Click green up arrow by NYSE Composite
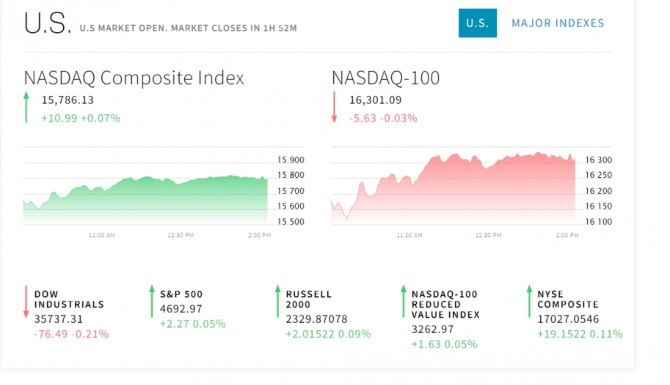This screenshot has height=385, width=670. click(529, 301)
